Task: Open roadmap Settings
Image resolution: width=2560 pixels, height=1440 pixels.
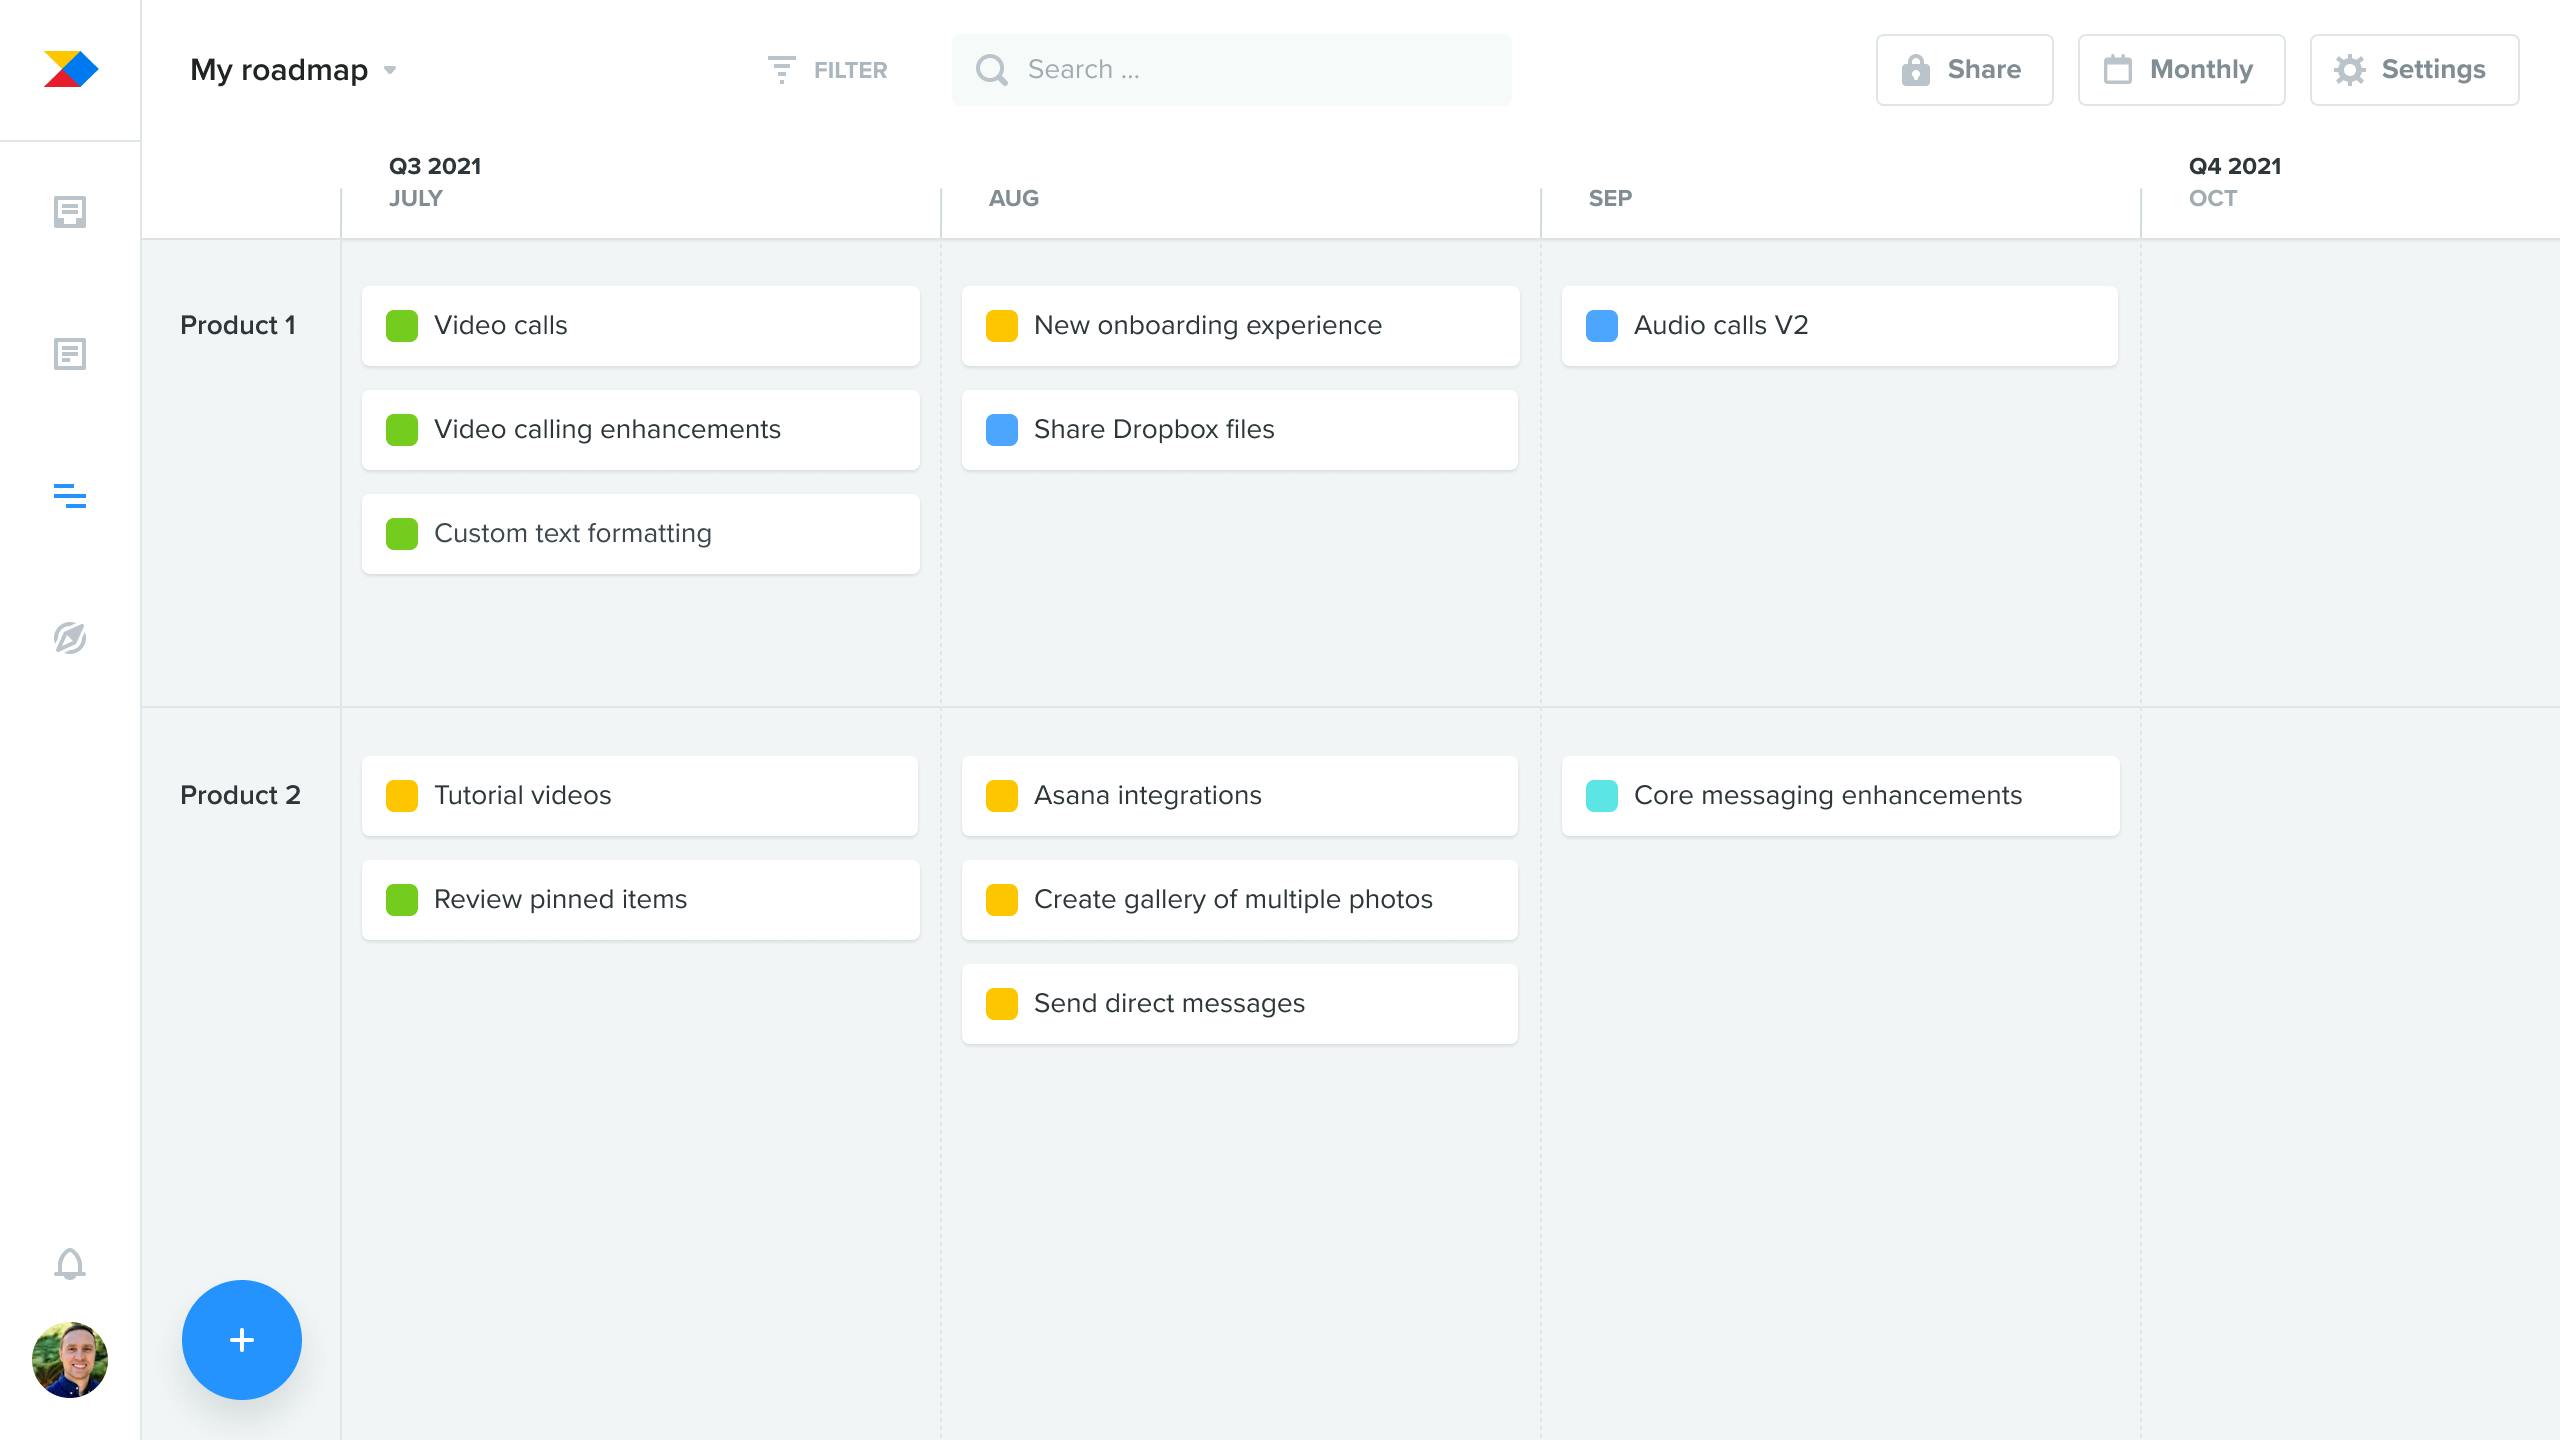Action: click(2415, 70)
